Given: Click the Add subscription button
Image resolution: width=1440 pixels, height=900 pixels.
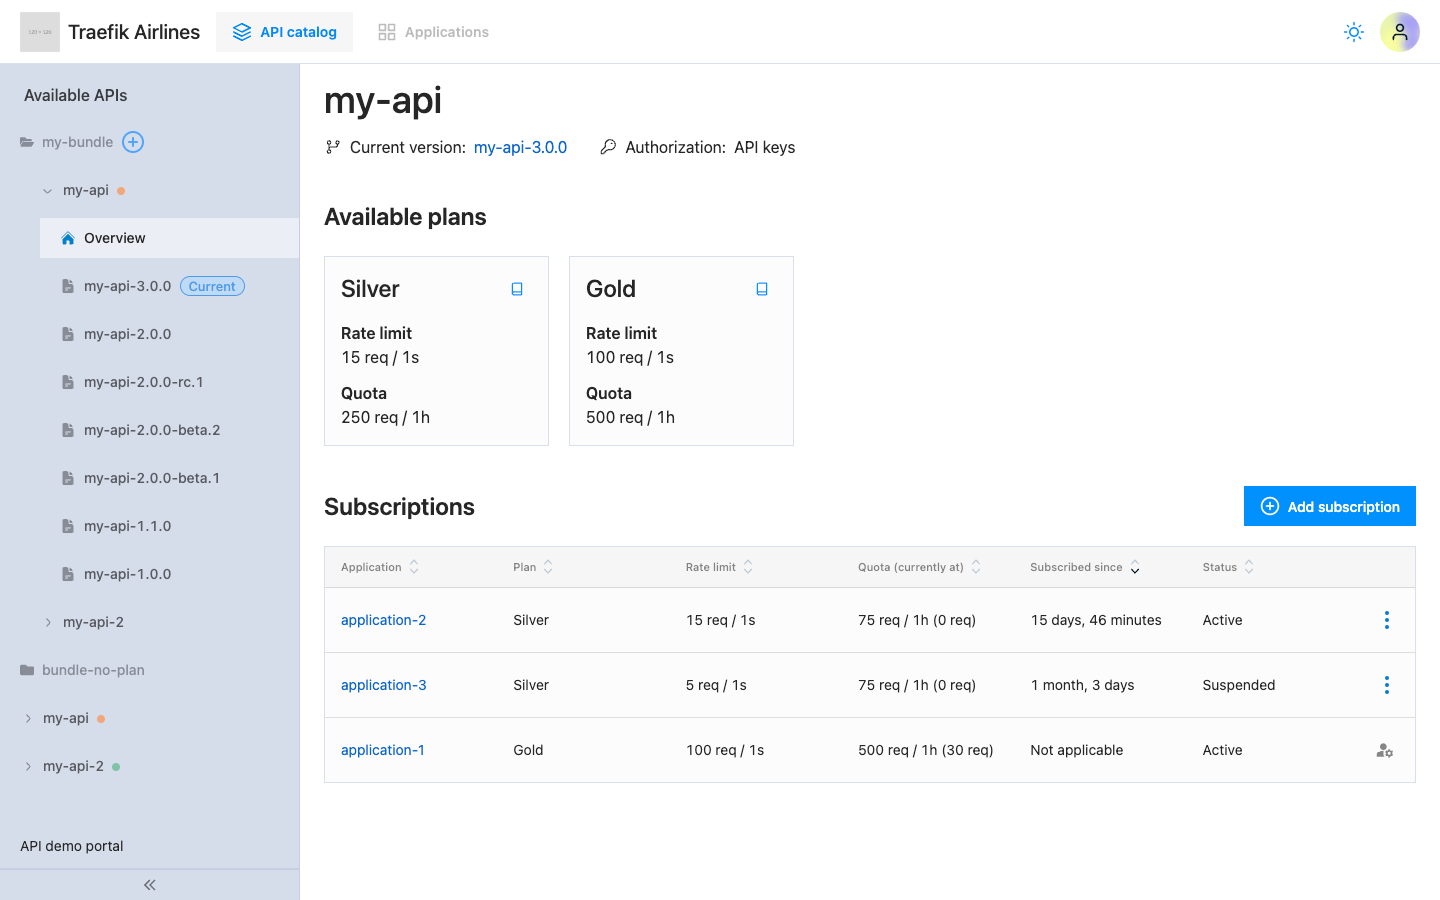Looking at the screenshot, I should (1330, 506).
